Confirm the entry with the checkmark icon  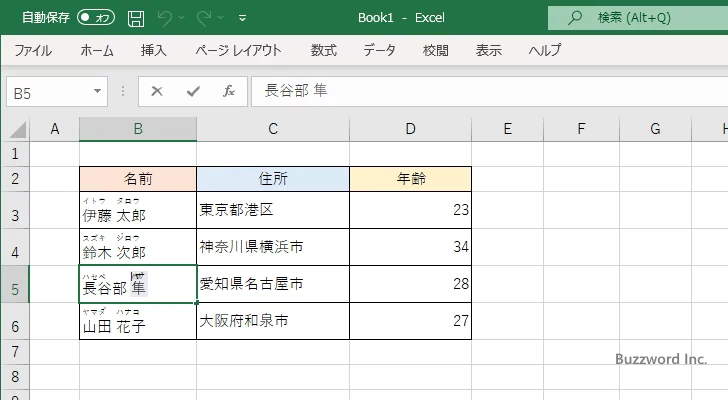point(193,91)
